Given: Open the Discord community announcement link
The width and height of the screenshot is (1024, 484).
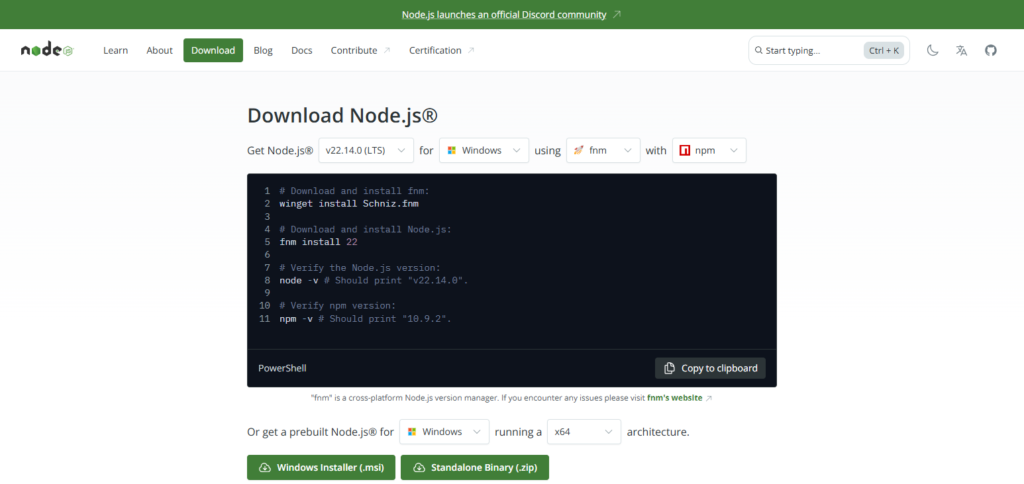Looking at the screenshot, I should click(504, 14).
